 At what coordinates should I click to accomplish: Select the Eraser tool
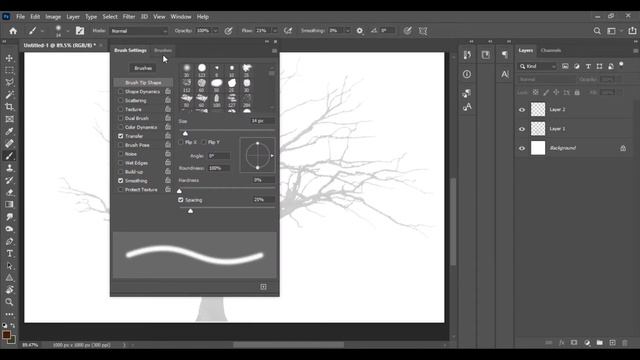pos(9,192)
